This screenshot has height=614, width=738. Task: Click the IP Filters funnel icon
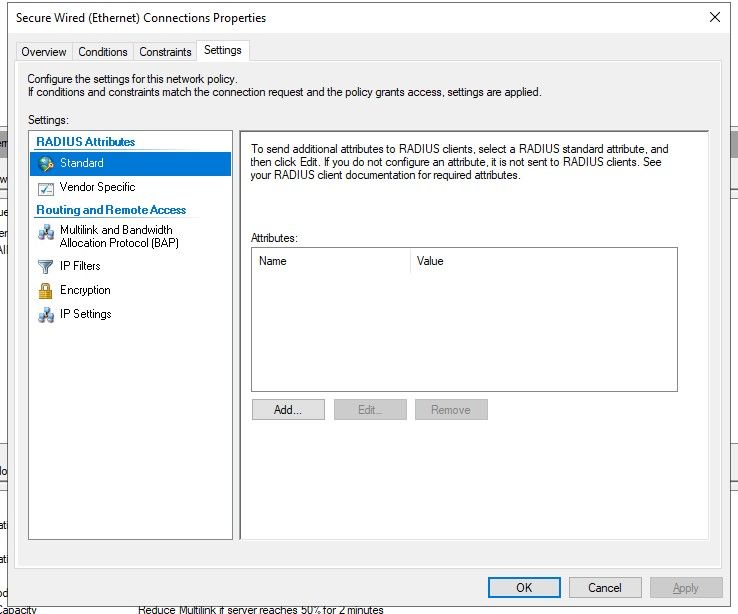click(x=45, y=267)
